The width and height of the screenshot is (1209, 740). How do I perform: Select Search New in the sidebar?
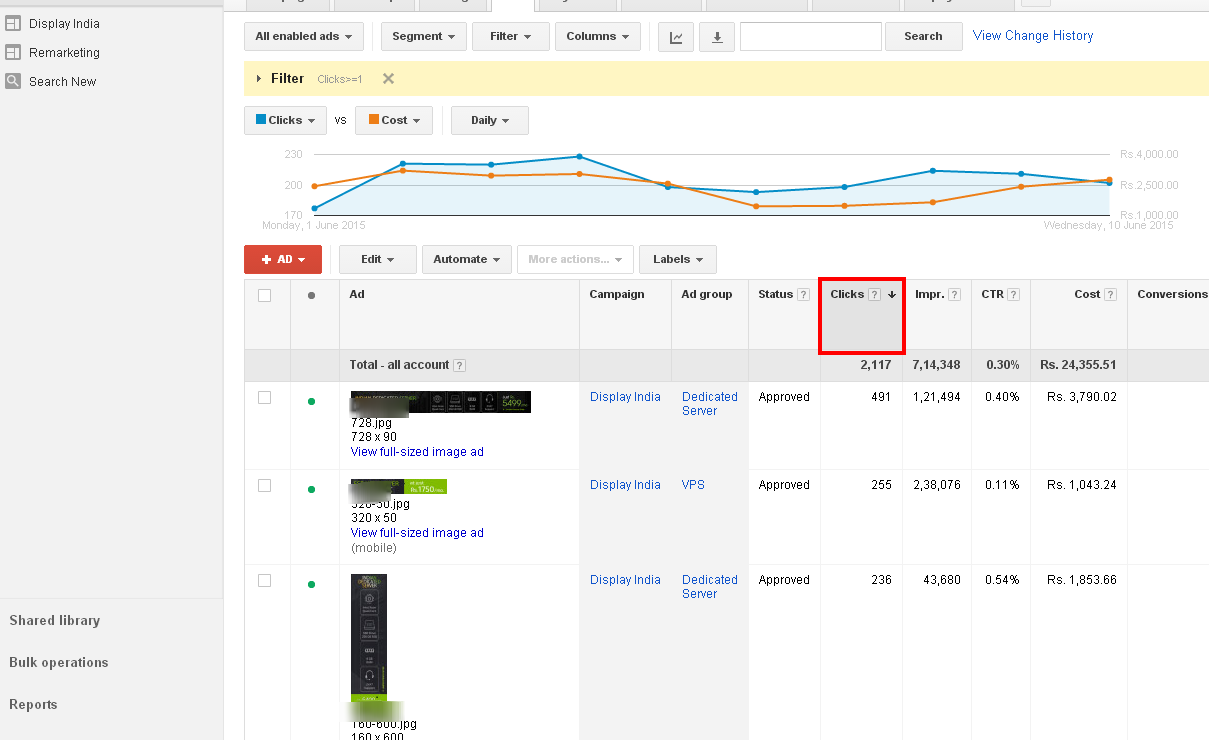[62, 81]
